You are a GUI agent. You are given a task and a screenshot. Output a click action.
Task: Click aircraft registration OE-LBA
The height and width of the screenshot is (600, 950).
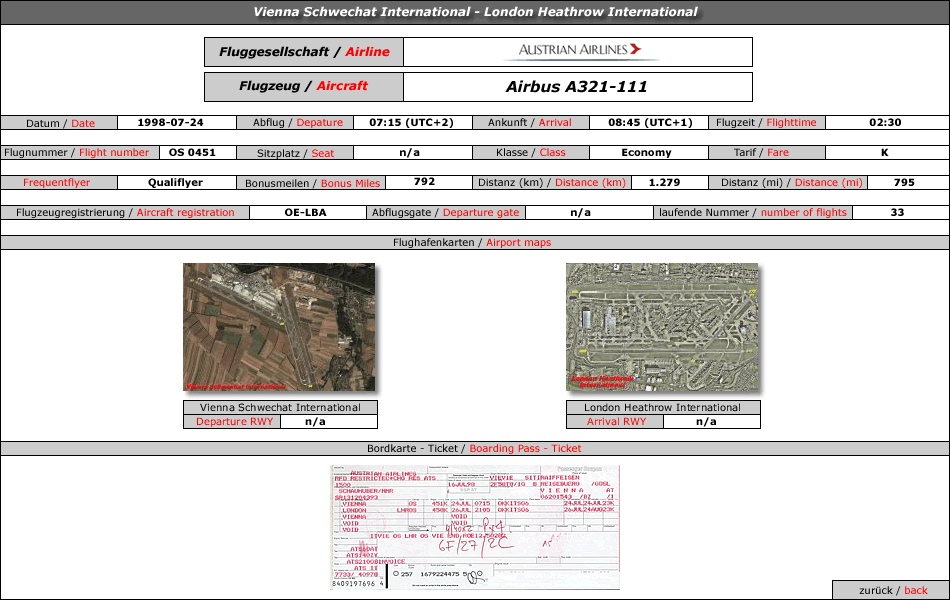tap(305, 212)
